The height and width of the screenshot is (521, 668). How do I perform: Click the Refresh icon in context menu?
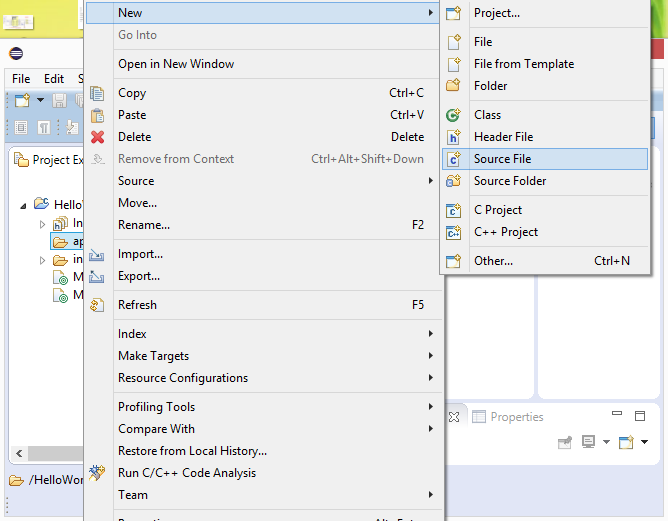coord(97,305)
